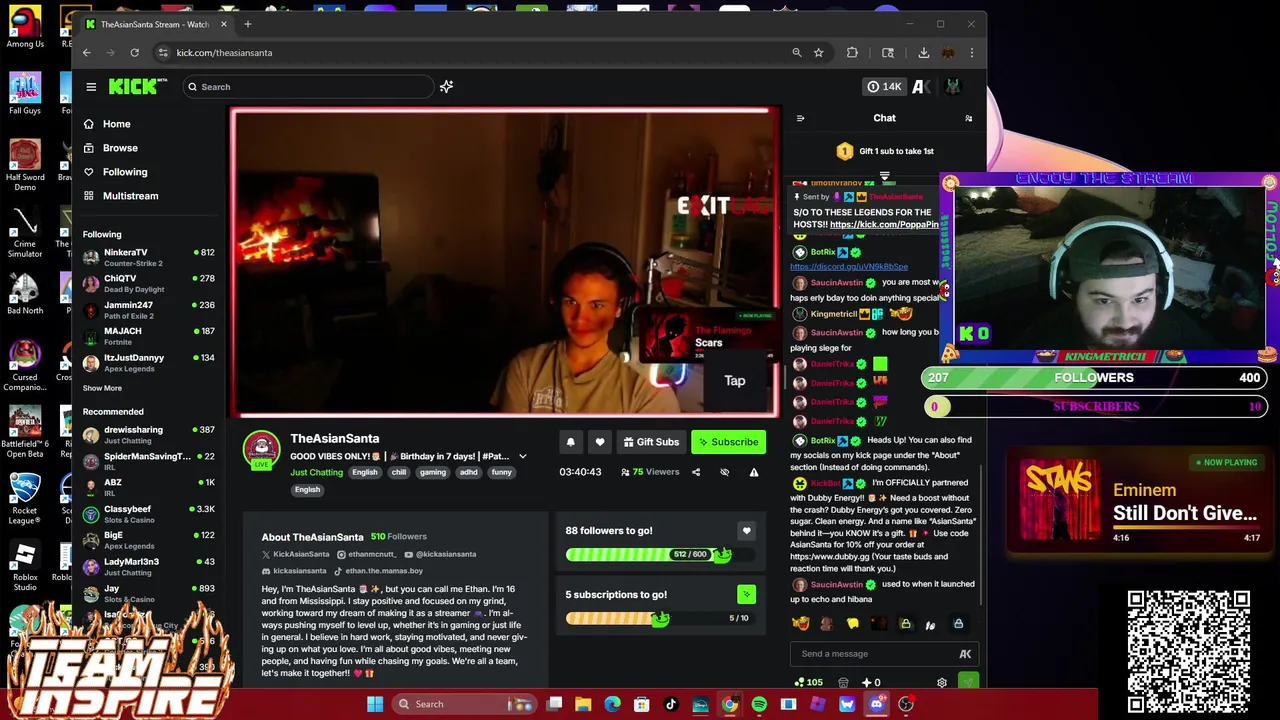Click the adhd tag

(x=468, y=472)
